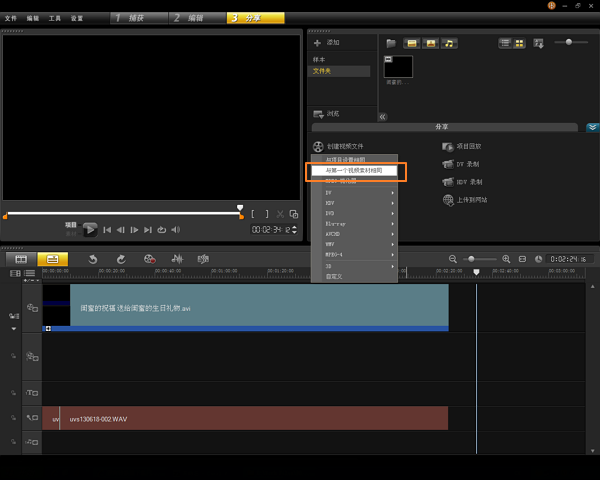This screenshot has height=480, width=600.
Task: Select the black video thumbnail in library
Action: (398, 67)
